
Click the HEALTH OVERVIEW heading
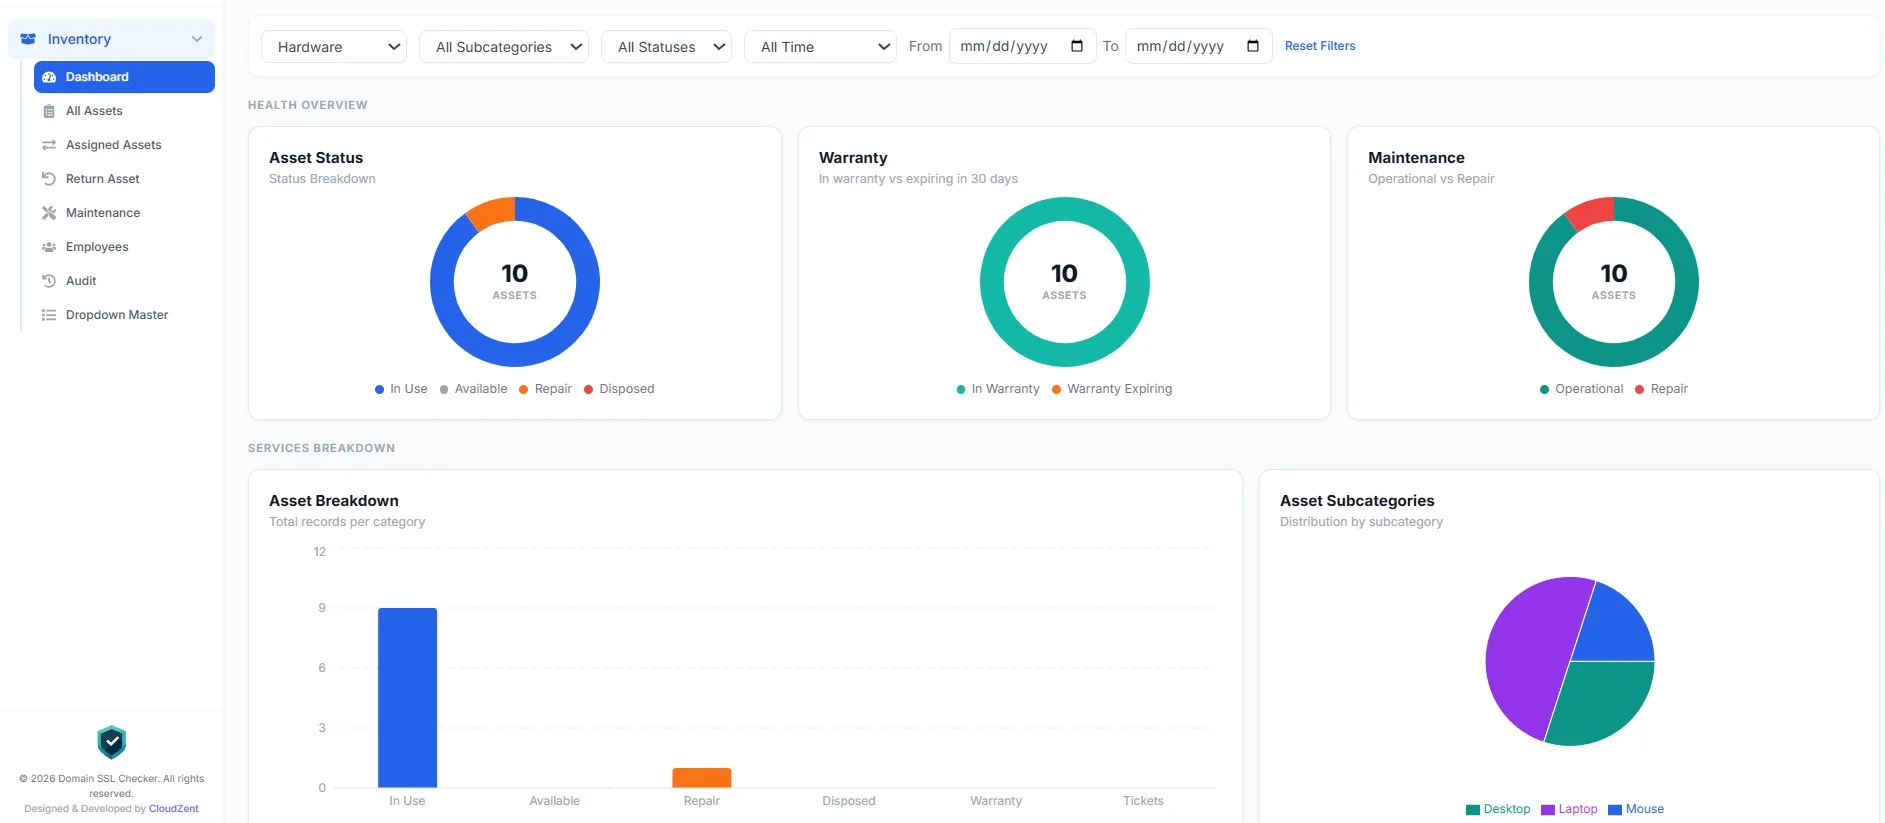coord(308,105)
